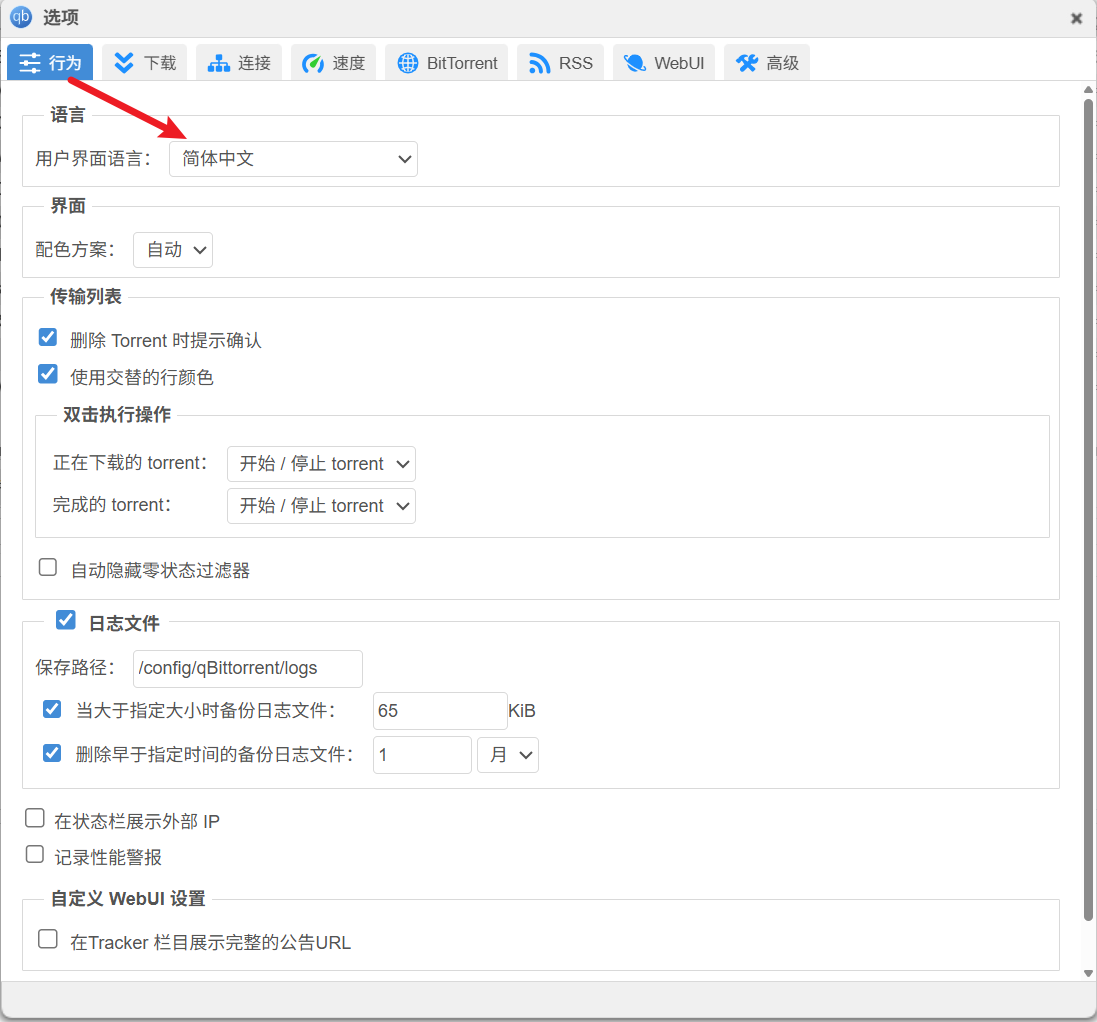Close the 选项 dialog window
Viewport: 1097px width, 1022px height.
pos(1076,18)
